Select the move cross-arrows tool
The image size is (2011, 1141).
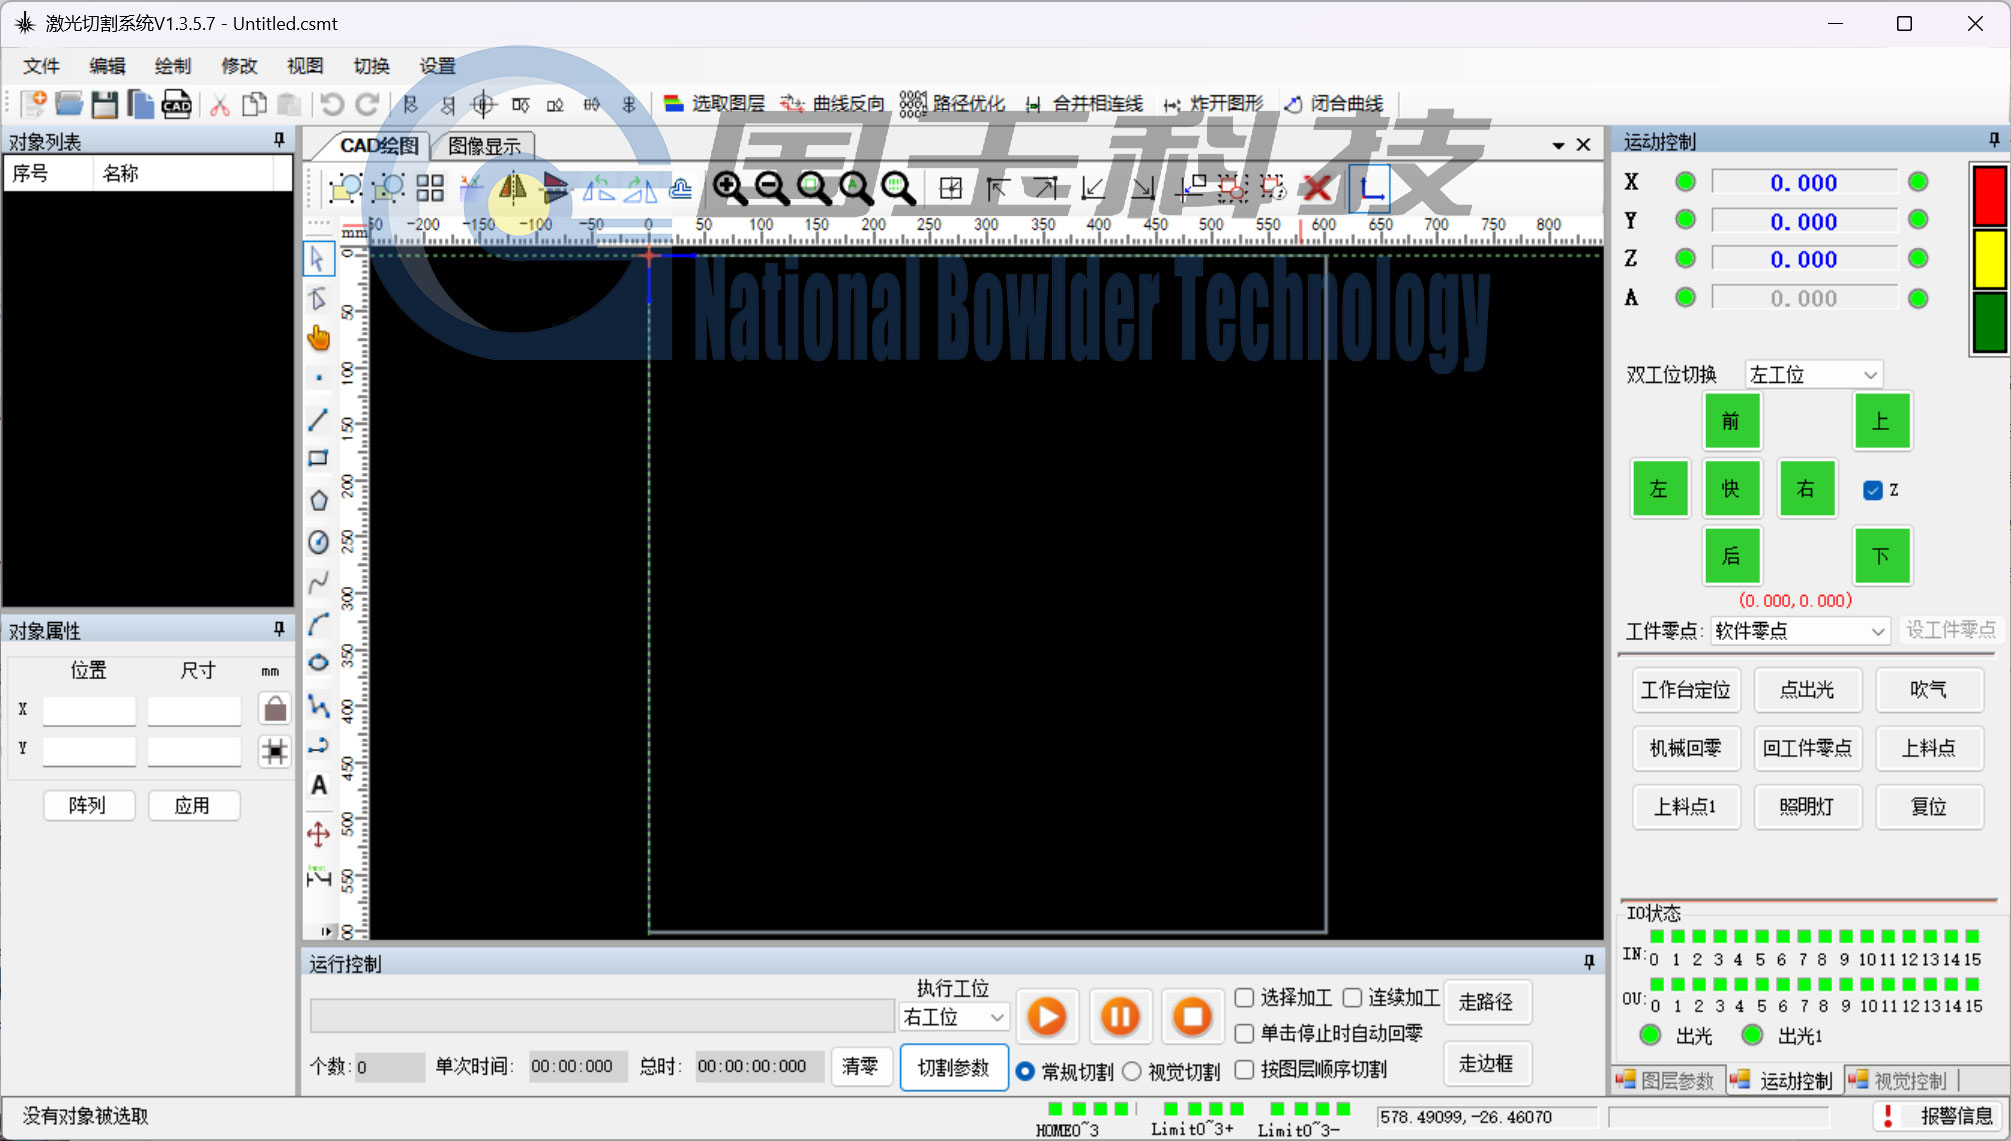pos(318,833)
